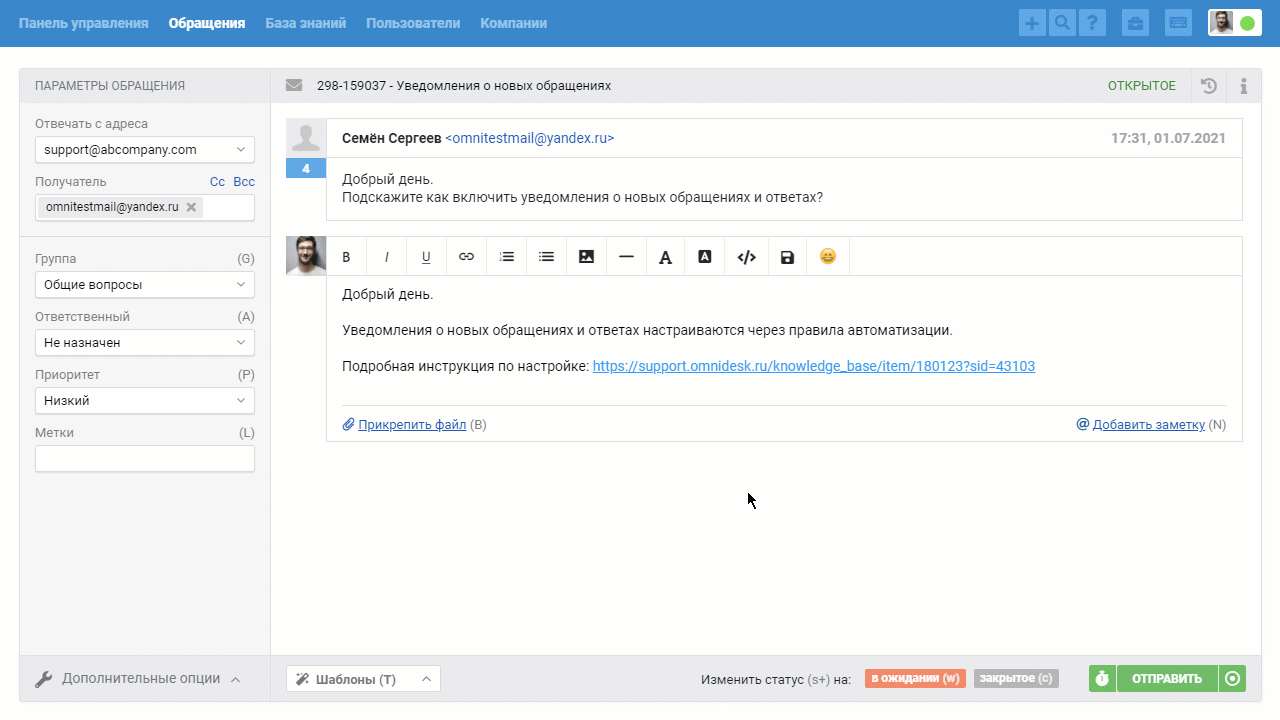The image size is (1280, 720).
Task: Toggle underline formatting in the editor
Action: click(x=426, y=257)
